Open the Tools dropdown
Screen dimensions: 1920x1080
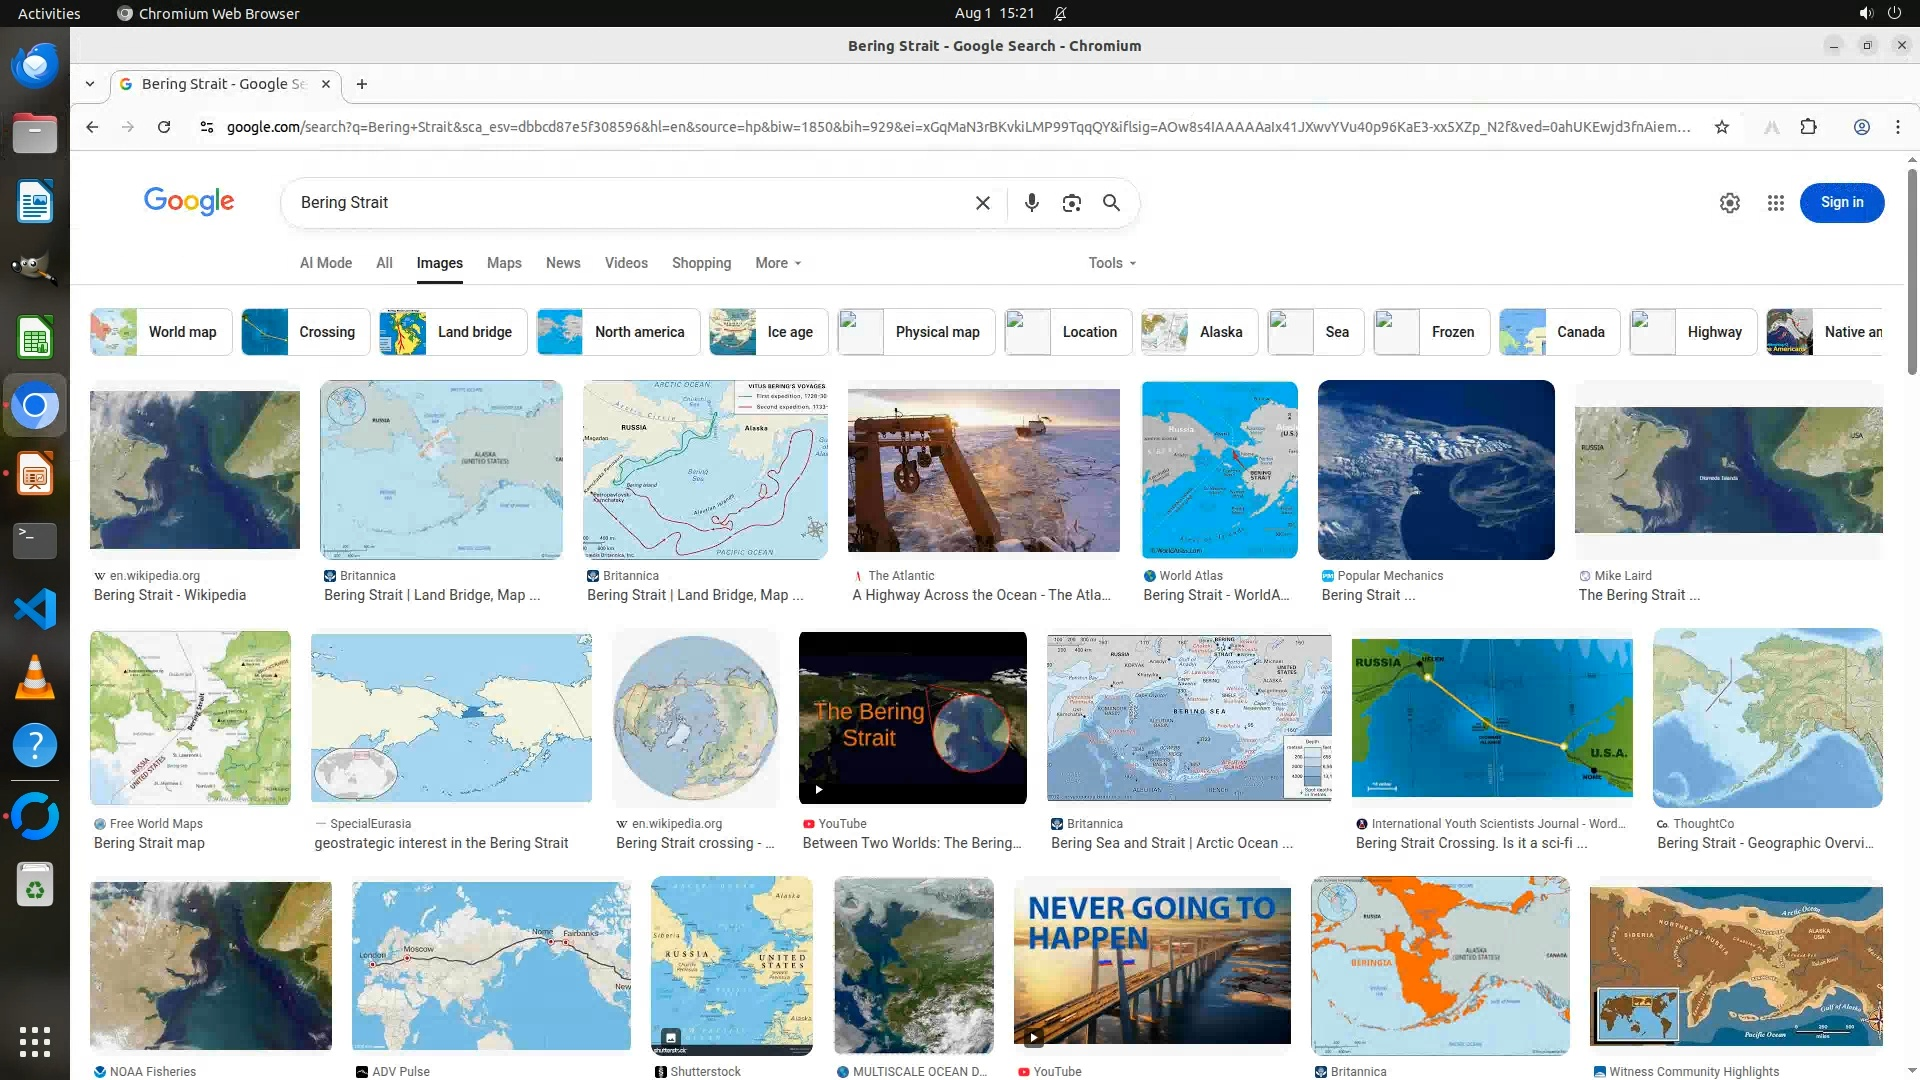click(1112, 263)
